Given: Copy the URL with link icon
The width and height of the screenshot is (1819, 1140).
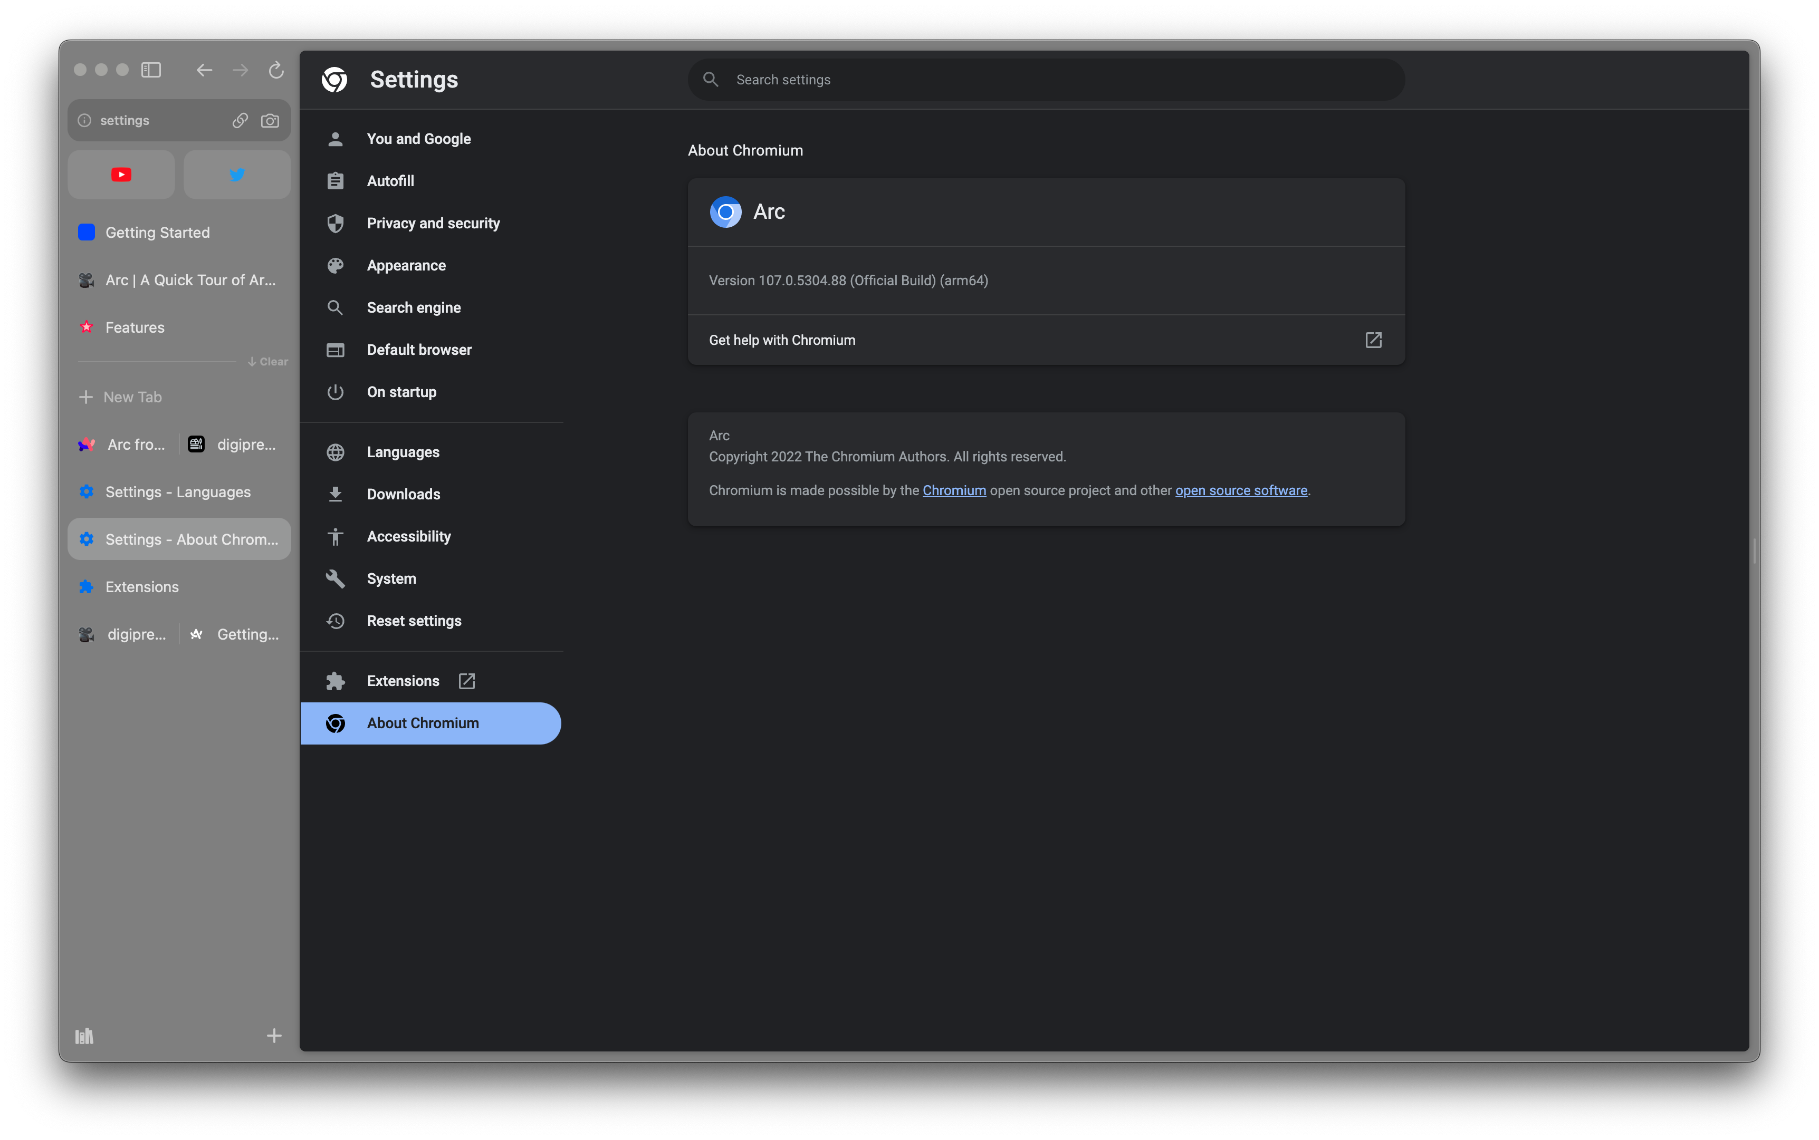Looking at the screenshot, I should point(240,120).
